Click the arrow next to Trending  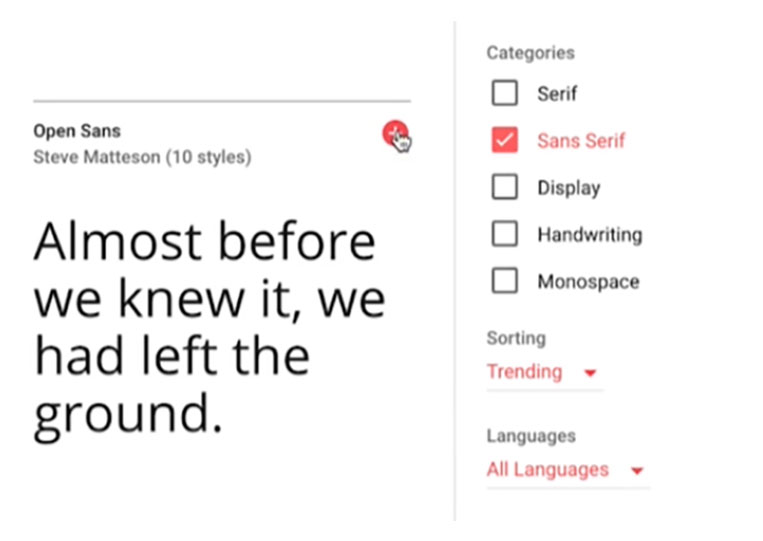pos(590,373)
